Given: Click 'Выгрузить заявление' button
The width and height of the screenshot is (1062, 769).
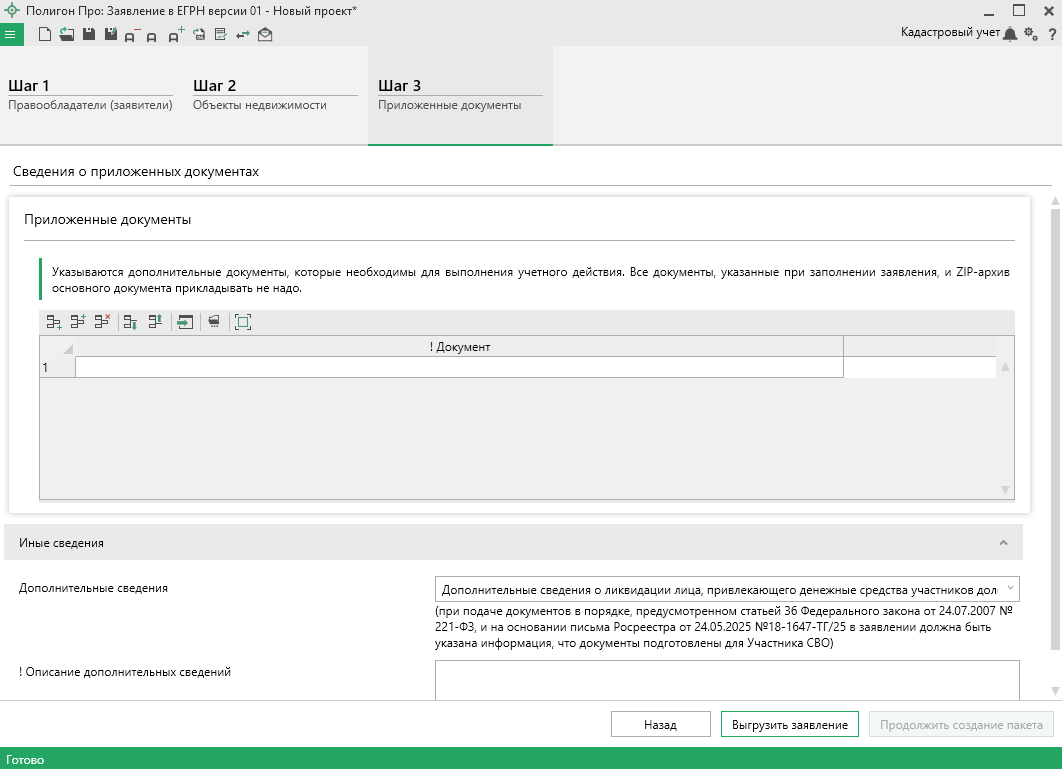Looking at the screenshot, I should pyautogui.click(x=789, y=725).
